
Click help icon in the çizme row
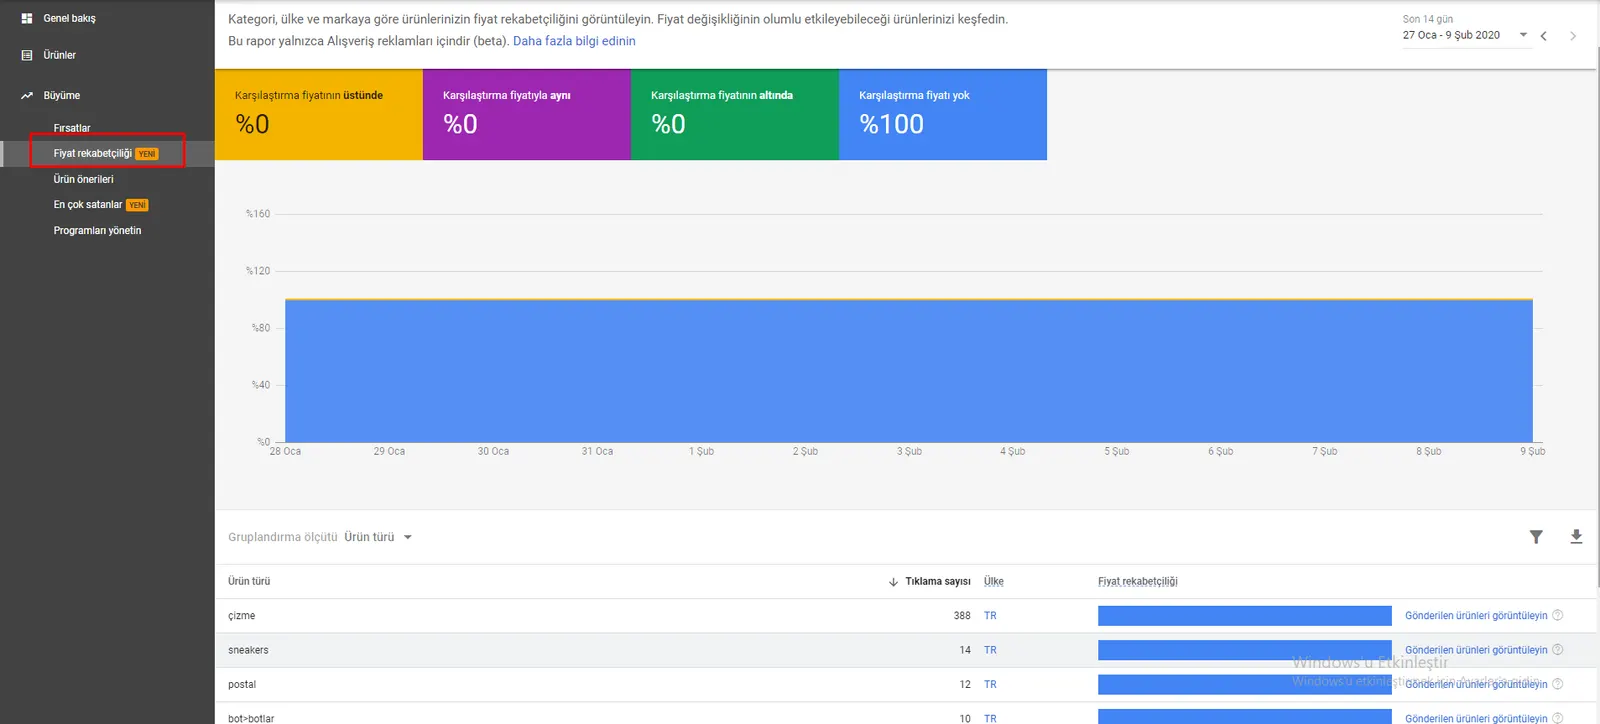1557,616
